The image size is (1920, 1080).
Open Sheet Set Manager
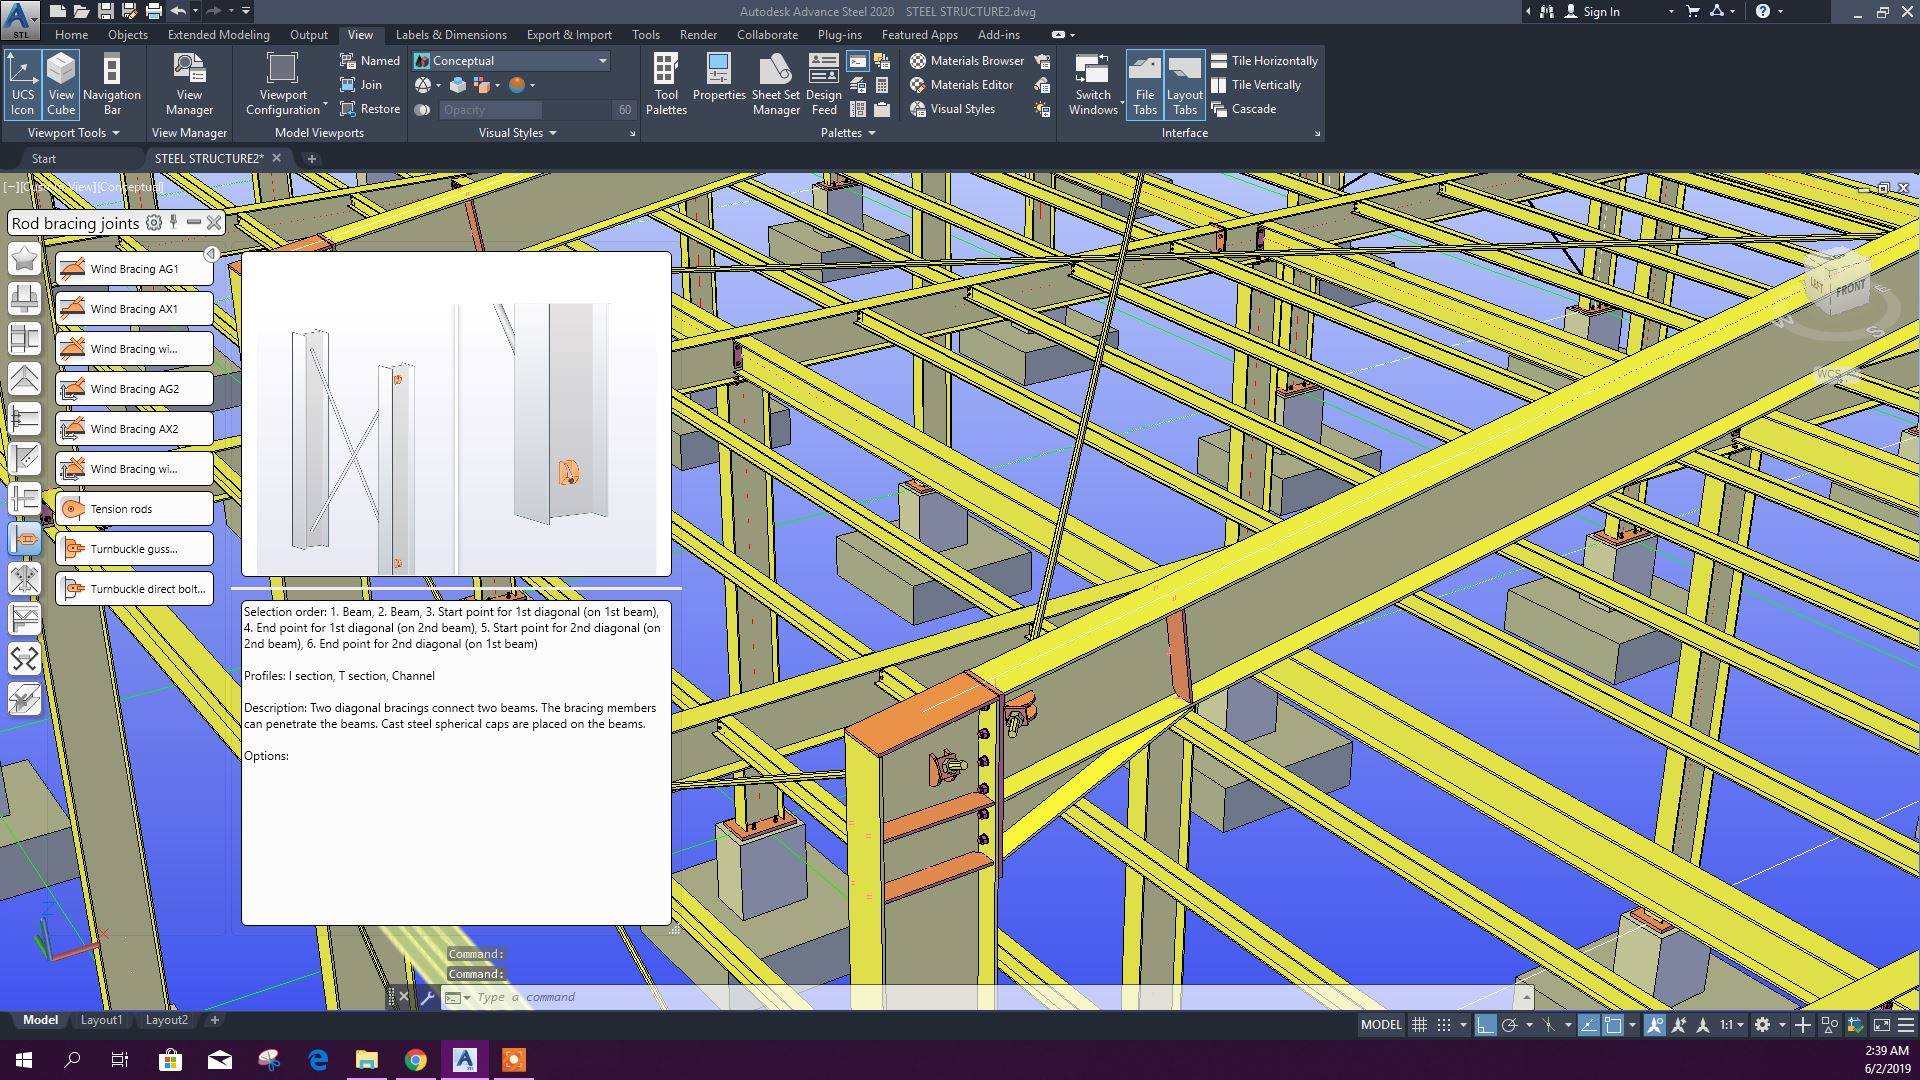776,85
